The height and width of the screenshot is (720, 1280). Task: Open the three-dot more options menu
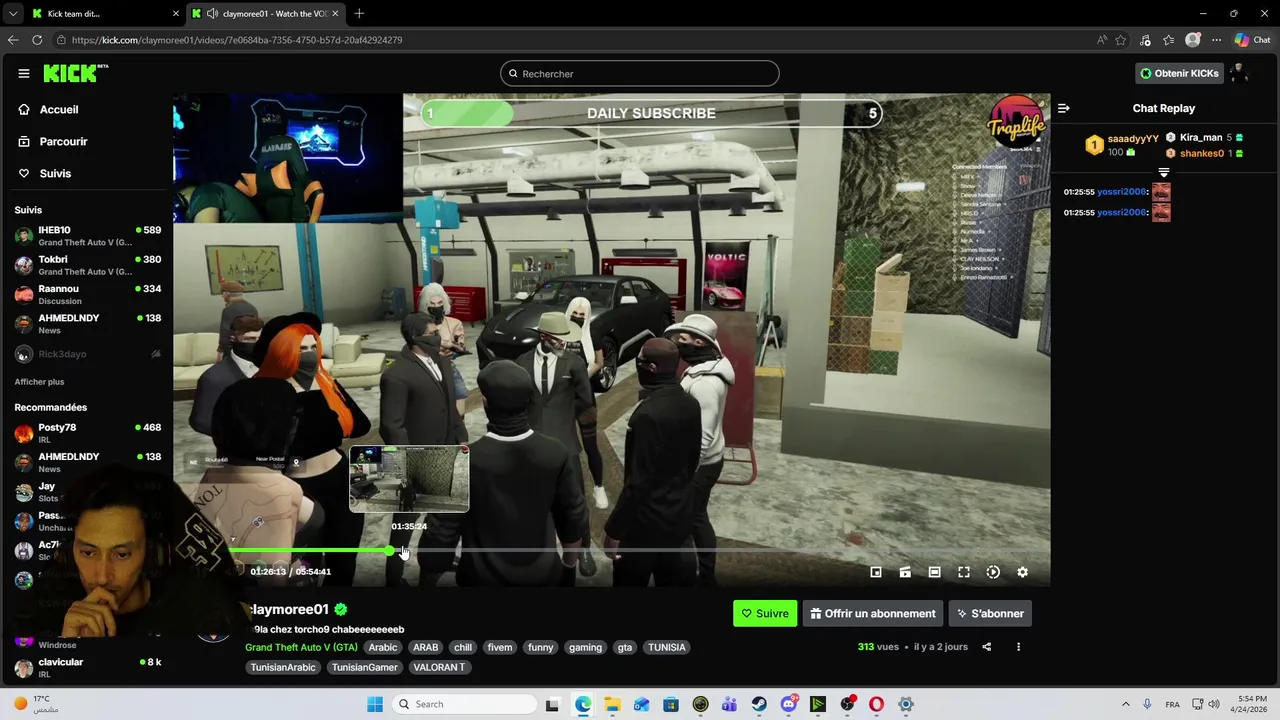(1018, 647)
